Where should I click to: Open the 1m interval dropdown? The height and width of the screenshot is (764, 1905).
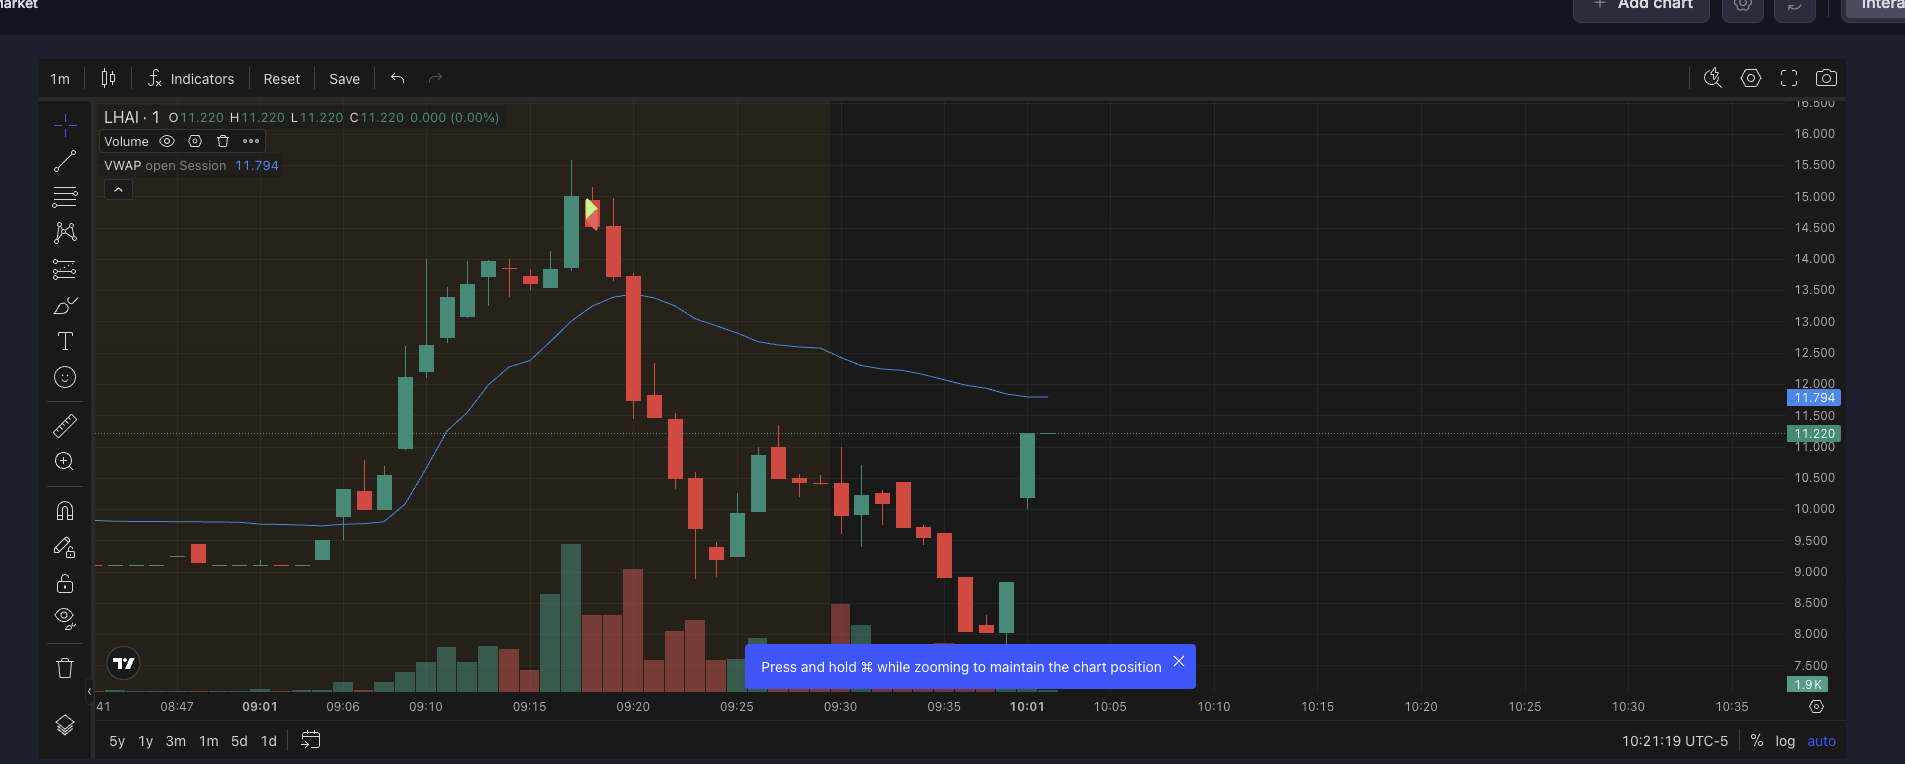[60, 79]
